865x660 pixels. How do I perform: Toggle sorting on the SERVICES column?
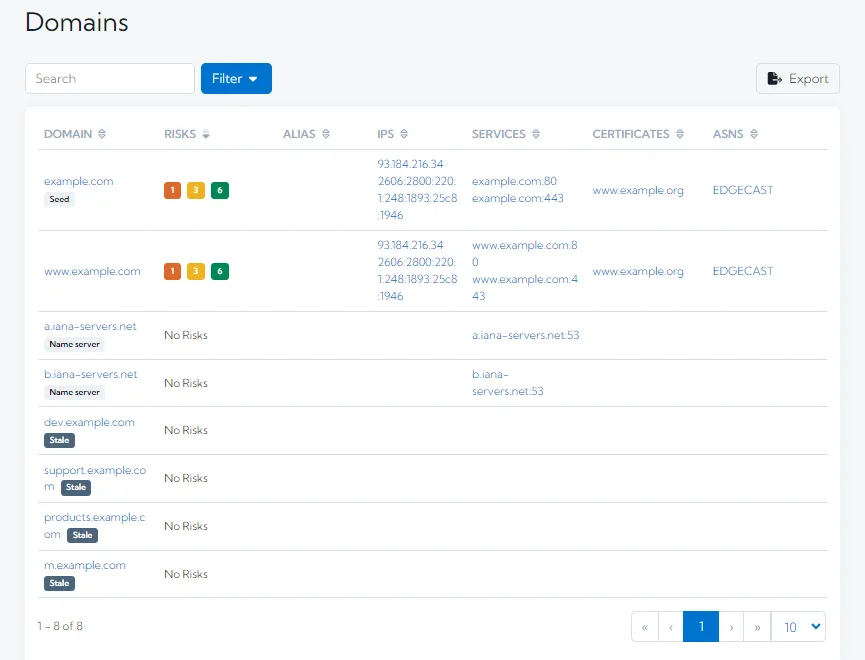536,134
